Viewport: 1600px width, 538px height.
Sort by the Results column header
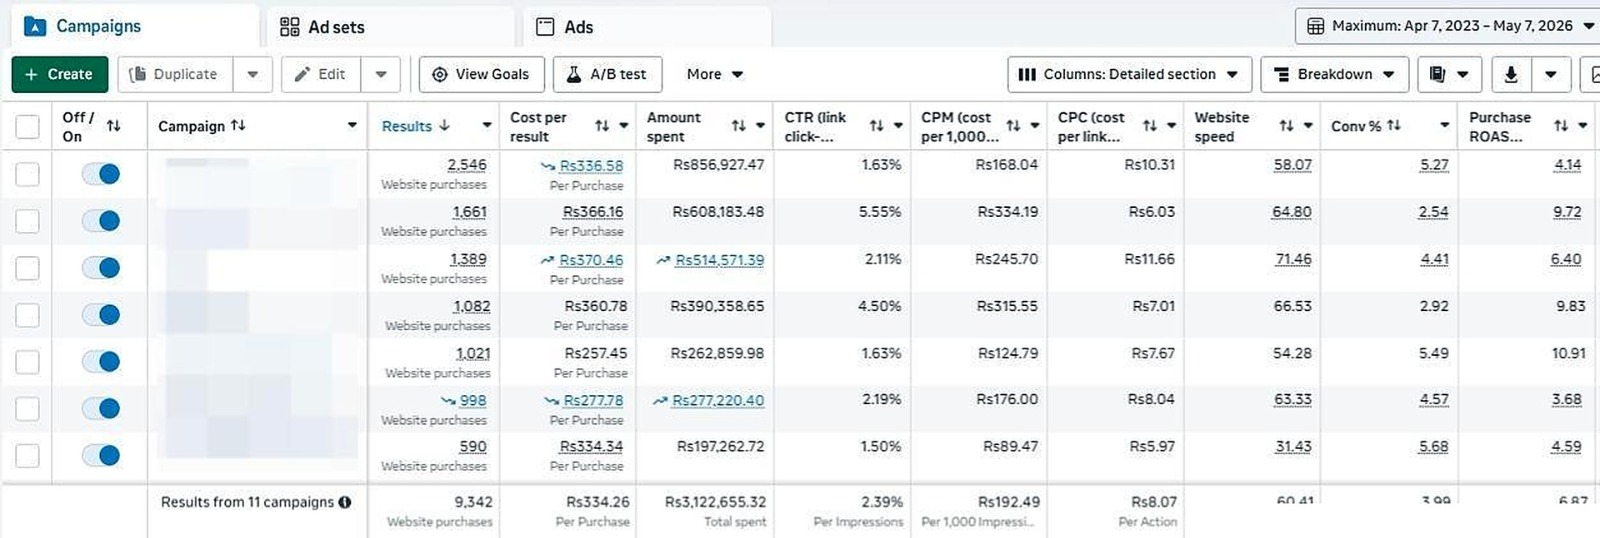pos(416,126)
